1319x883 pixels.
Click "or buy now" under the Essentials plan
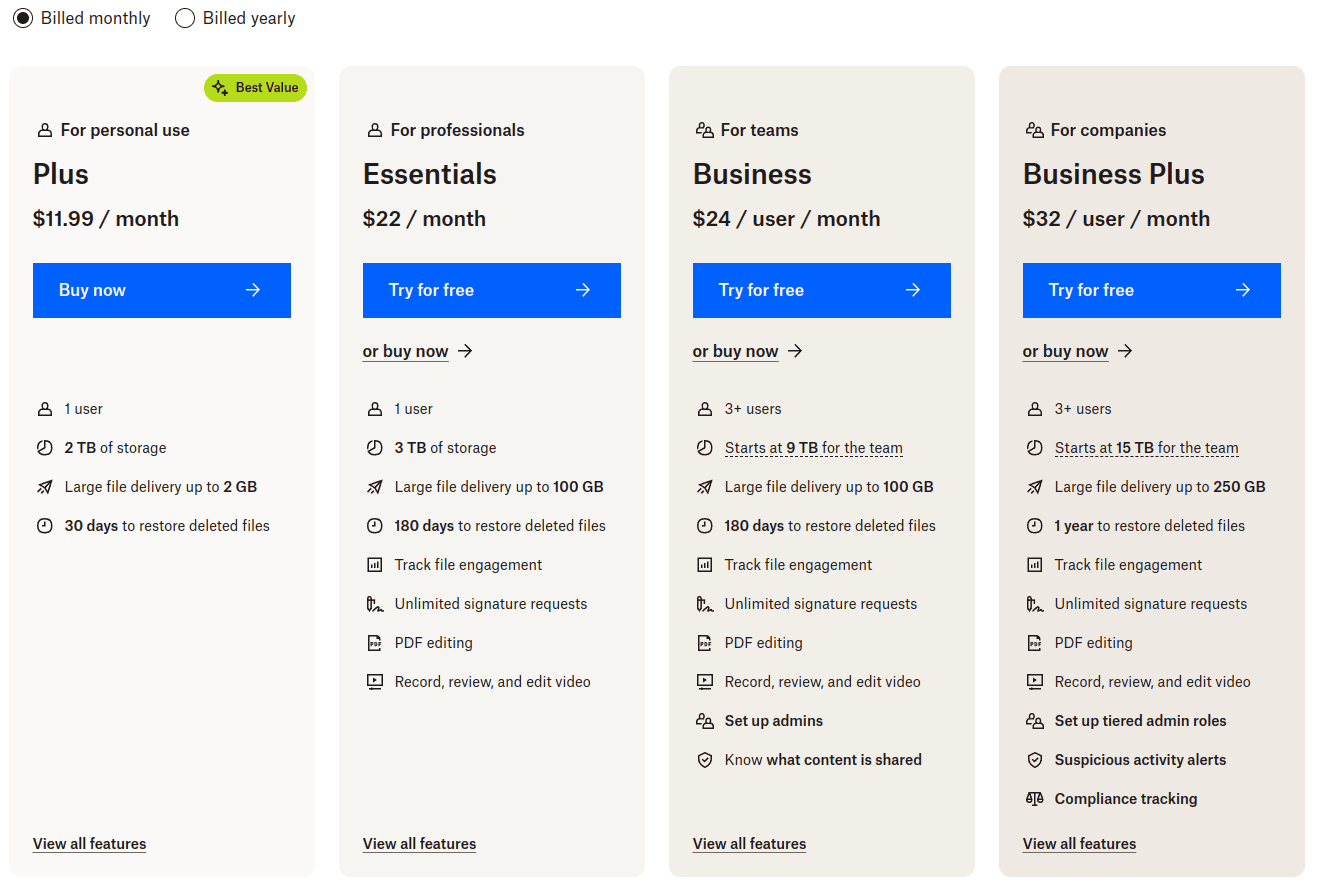[x=406, y=351]
